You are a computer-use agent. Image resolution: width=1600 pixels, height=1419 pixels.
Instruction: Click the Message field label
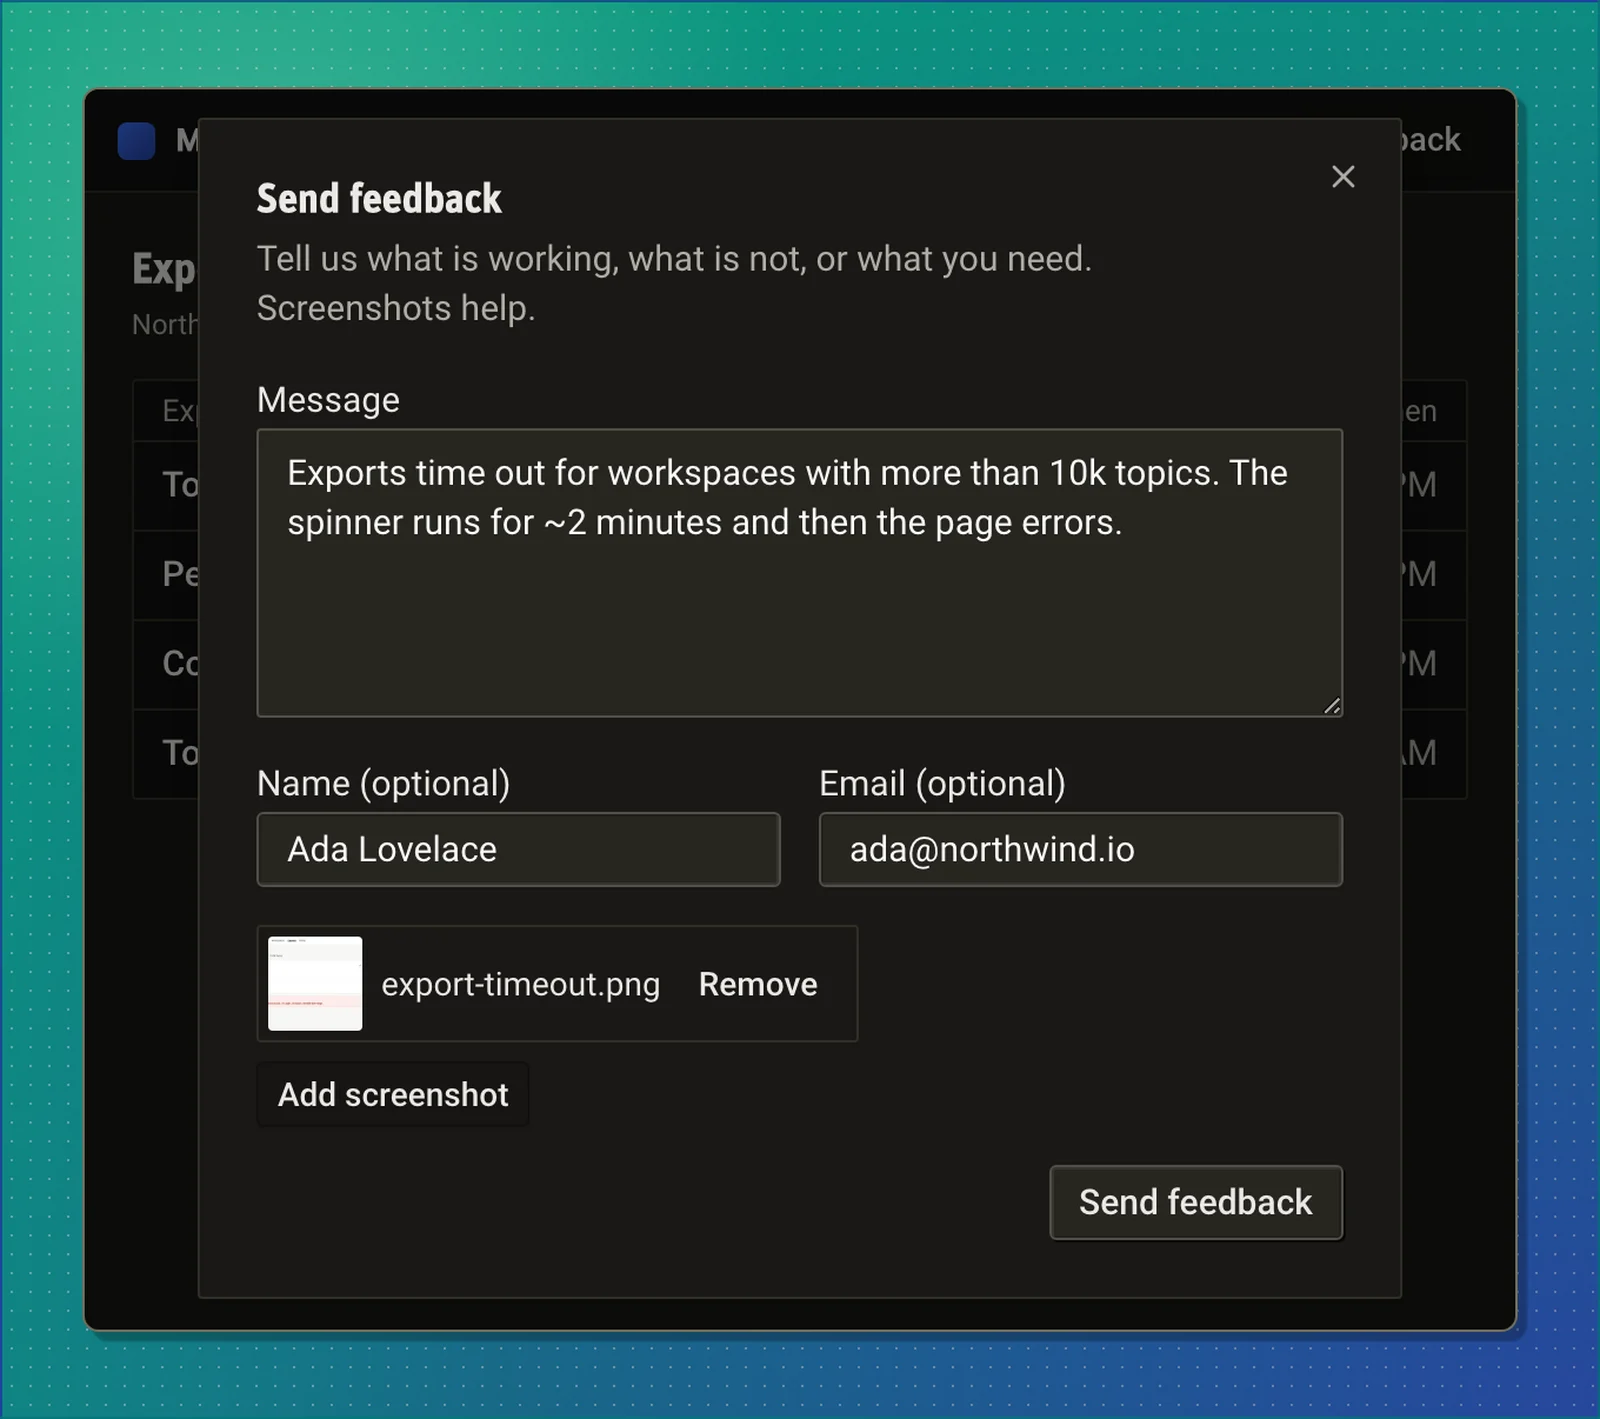328,399
